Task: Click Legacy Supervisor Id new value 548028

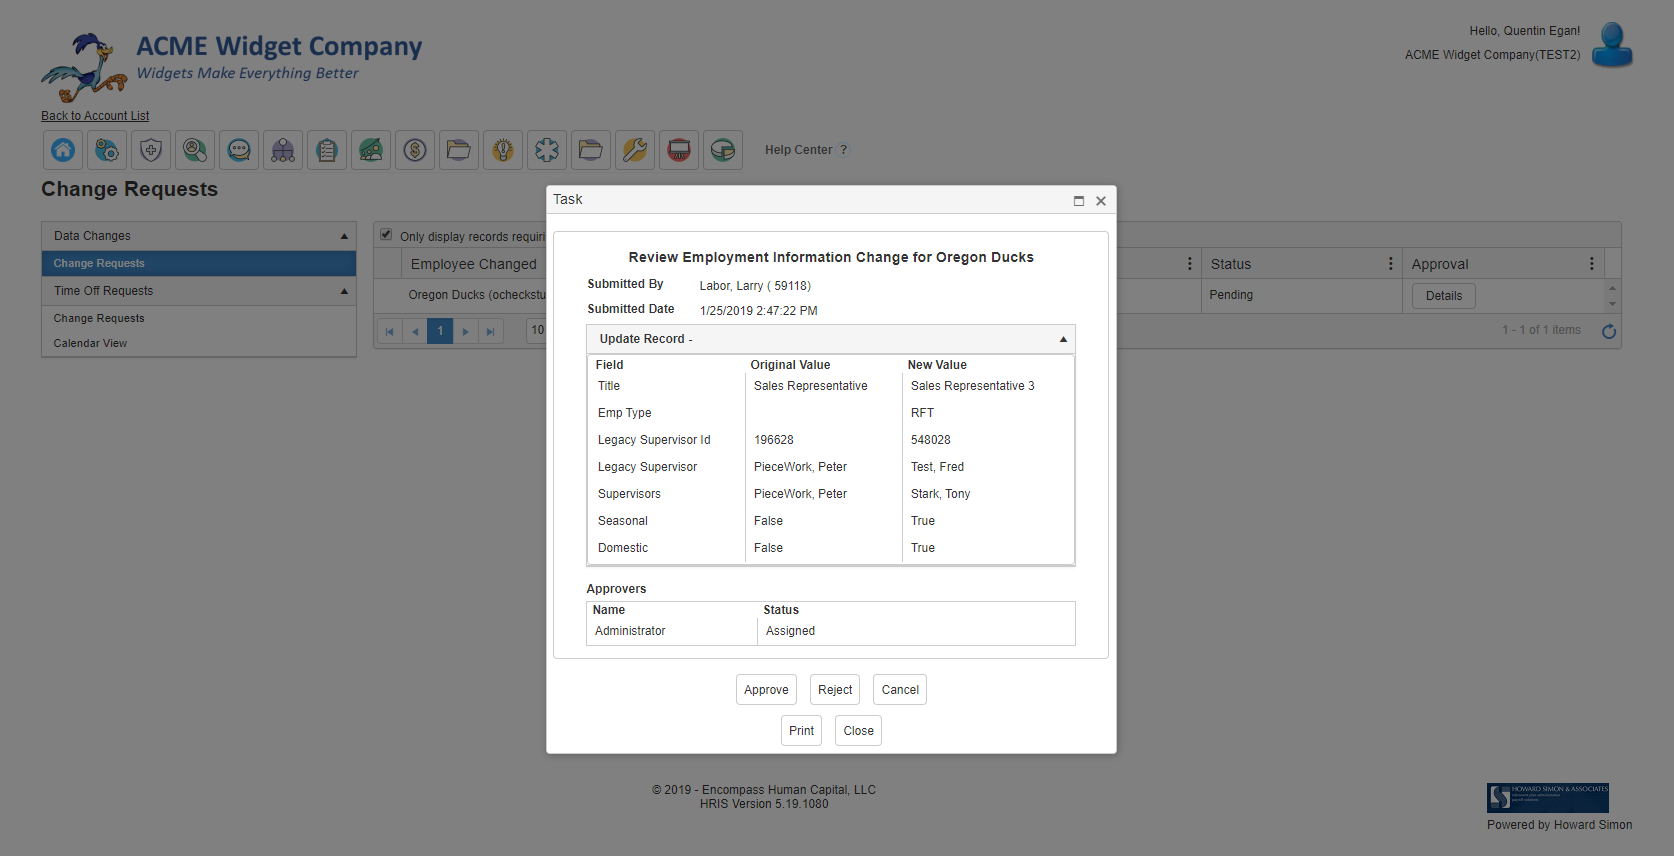Action: 931,440
